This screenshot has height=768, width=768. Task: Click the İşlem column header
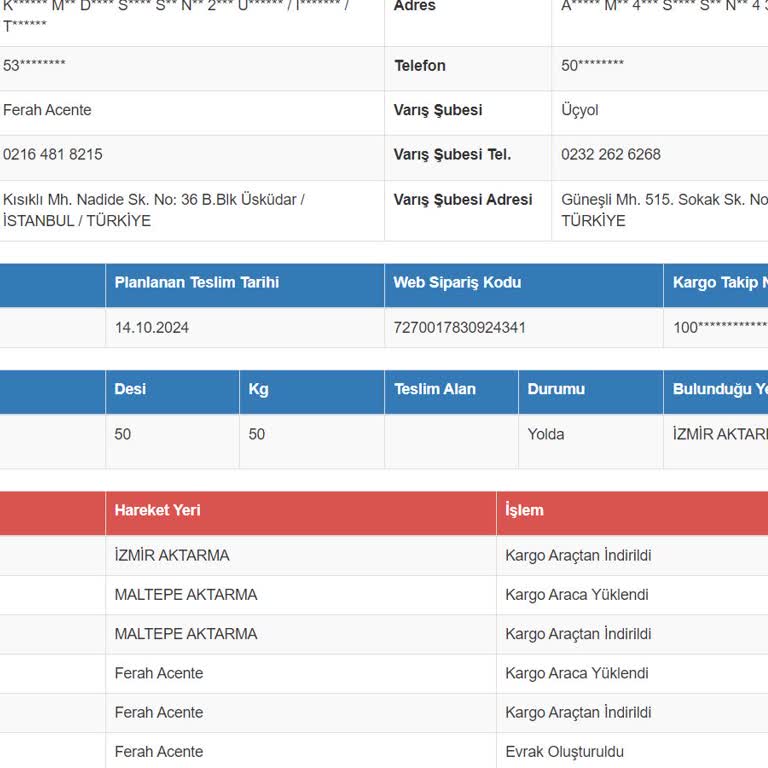524,510
